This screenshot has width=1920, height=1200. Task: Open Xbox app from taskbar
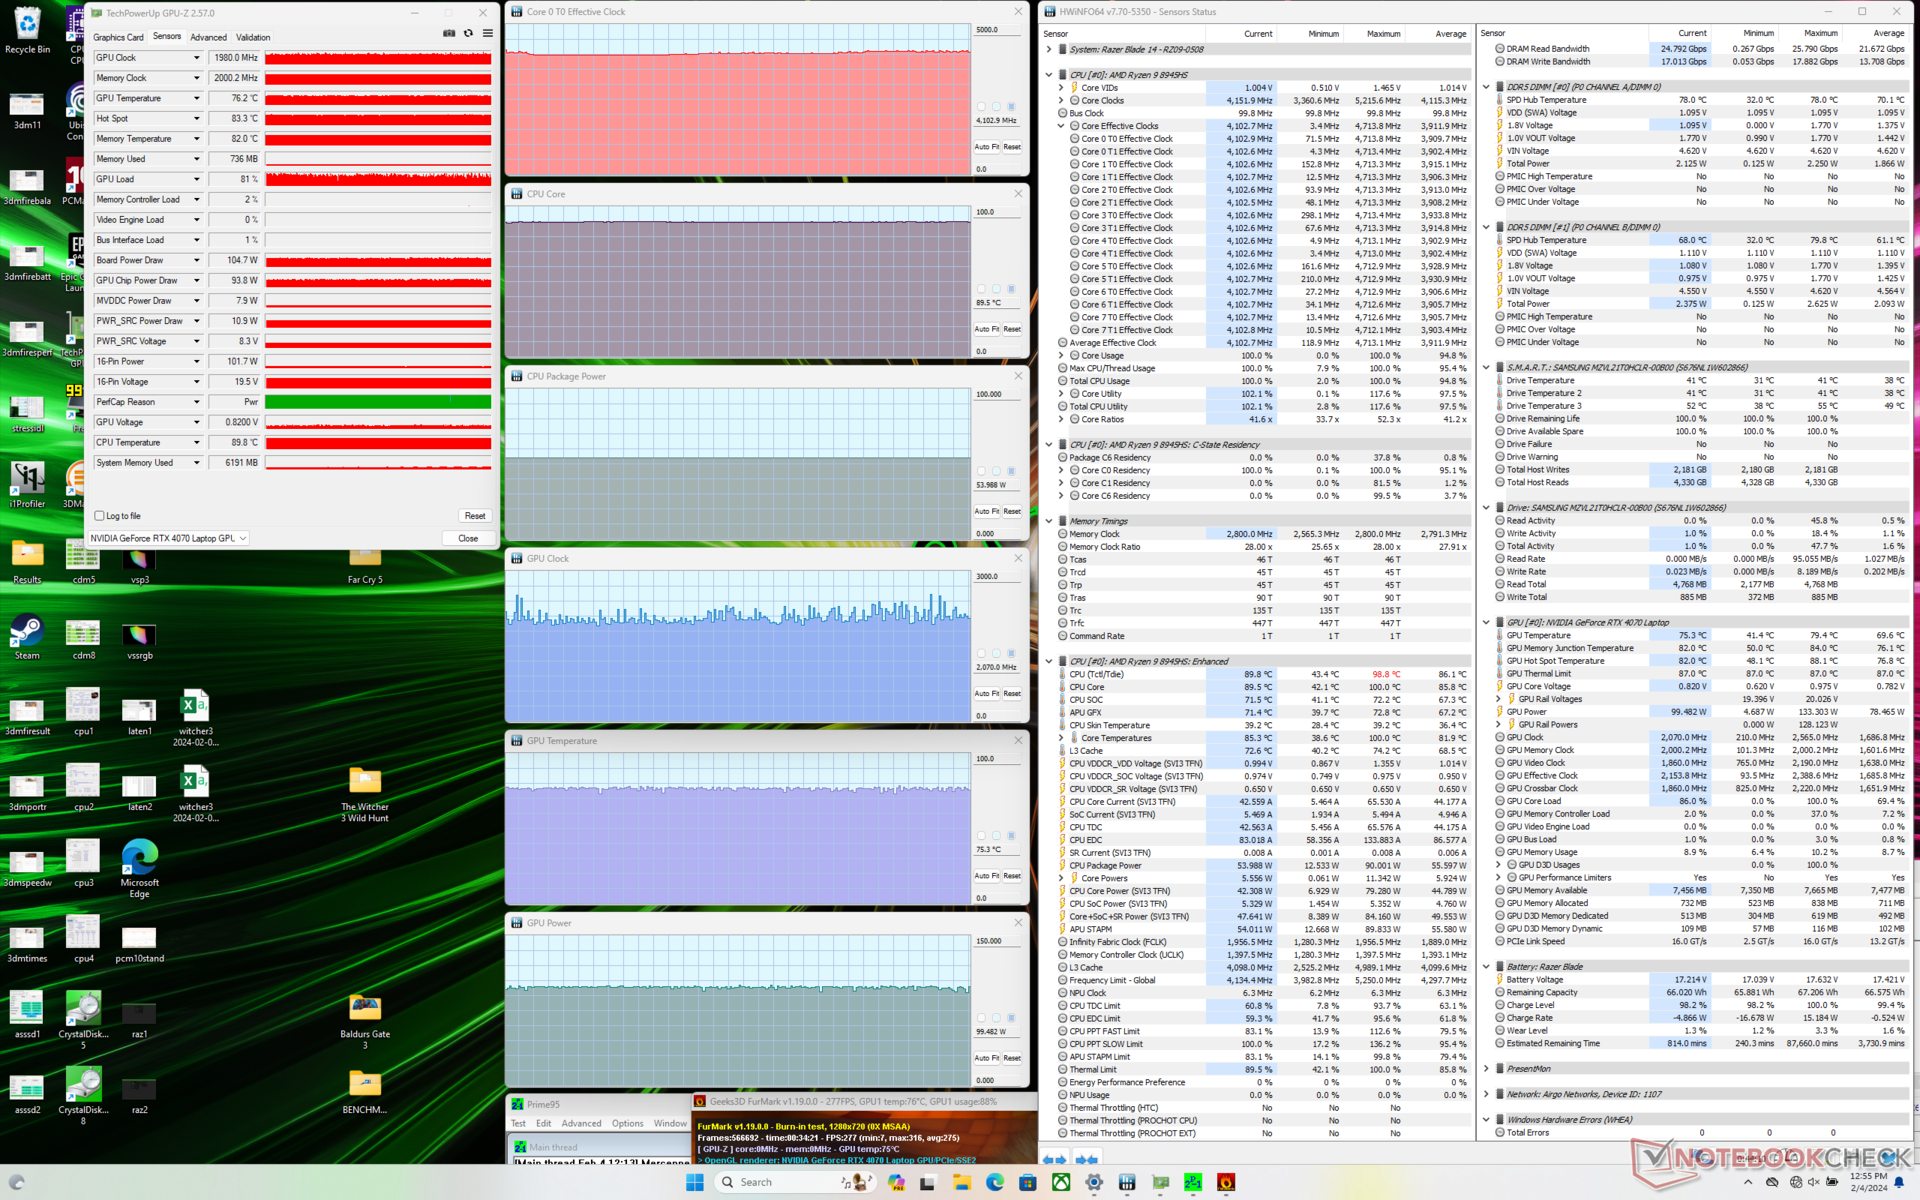[1061, 1182]
